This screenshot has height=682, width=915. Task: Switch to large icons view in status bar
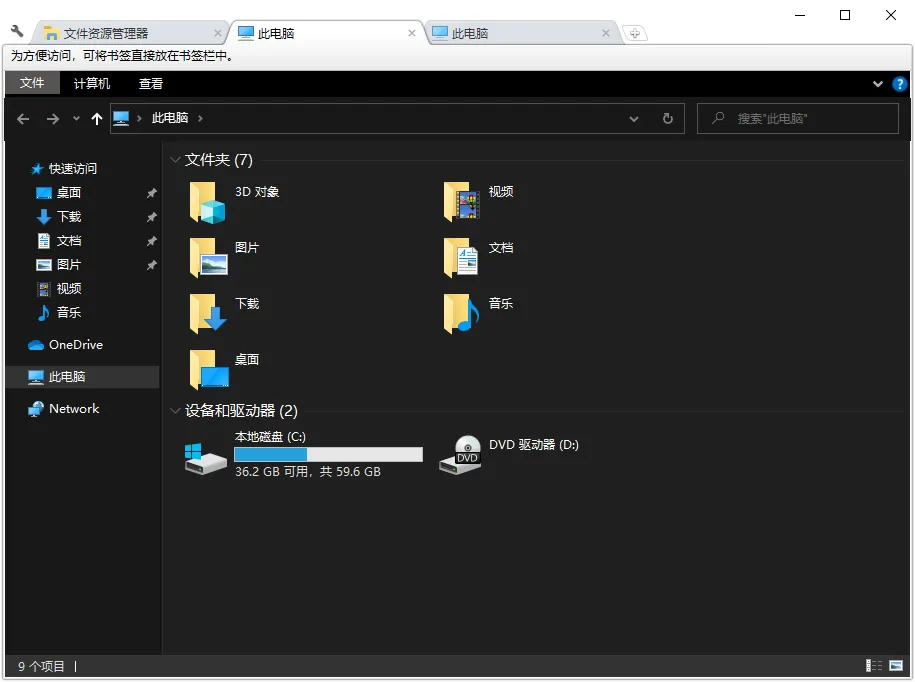tap(896, 666)
